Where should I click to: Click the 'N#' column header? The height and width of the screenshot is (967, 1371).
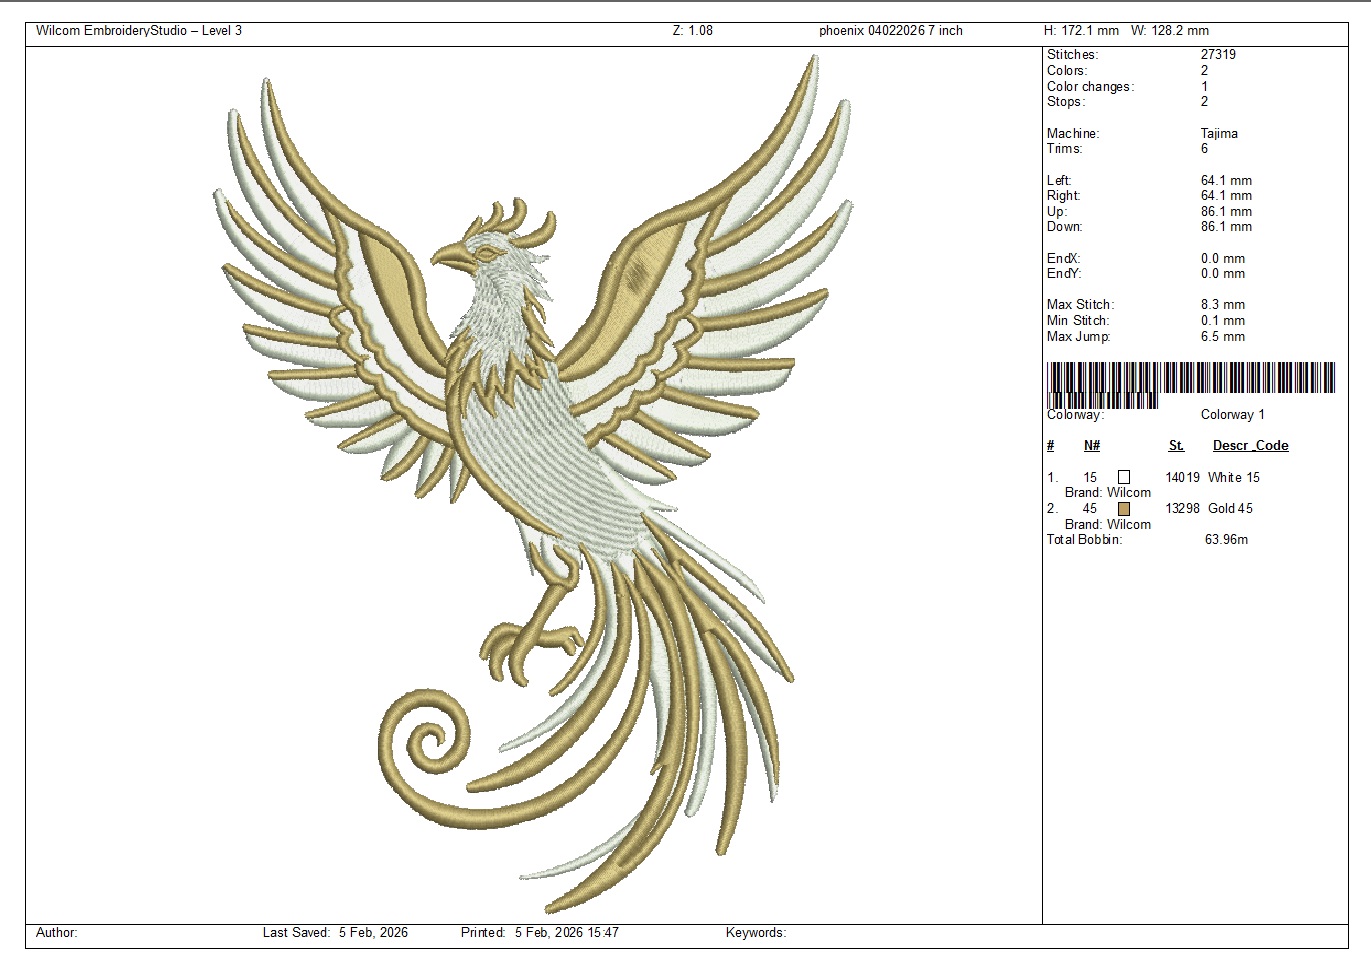[1092, 446]
